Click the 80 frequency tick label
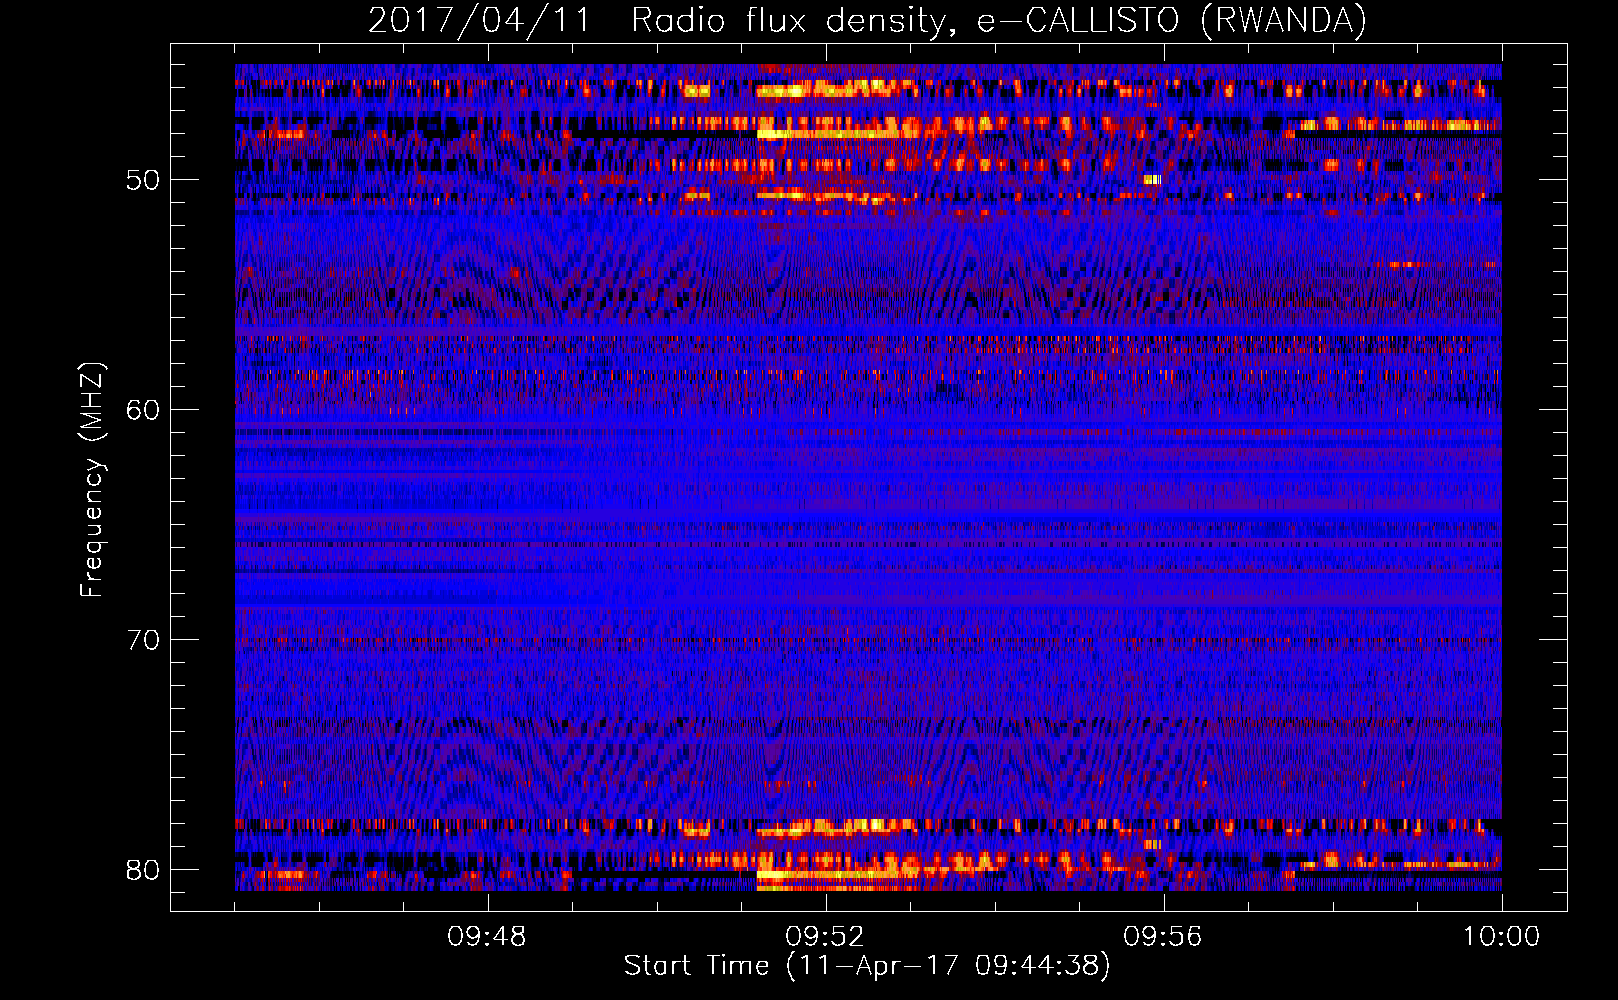The image size is (1618, 1000). coord(143,870)
